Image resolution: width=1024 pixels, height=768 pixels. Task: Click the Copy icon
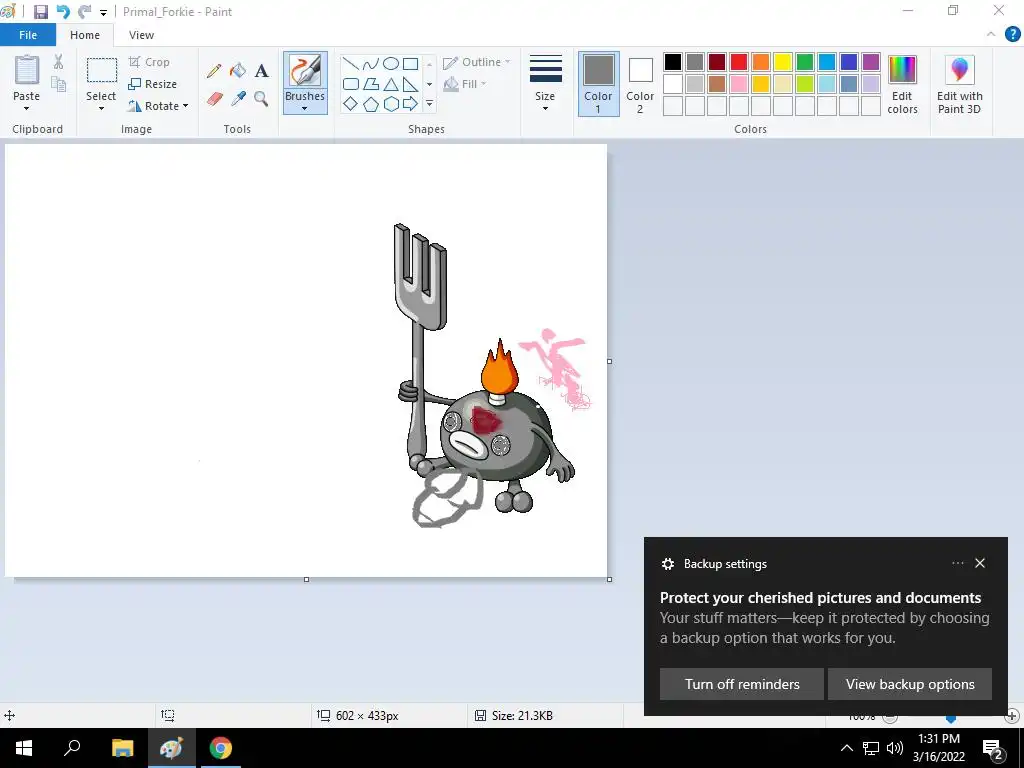pyautogui.click(x=59, y=84)
